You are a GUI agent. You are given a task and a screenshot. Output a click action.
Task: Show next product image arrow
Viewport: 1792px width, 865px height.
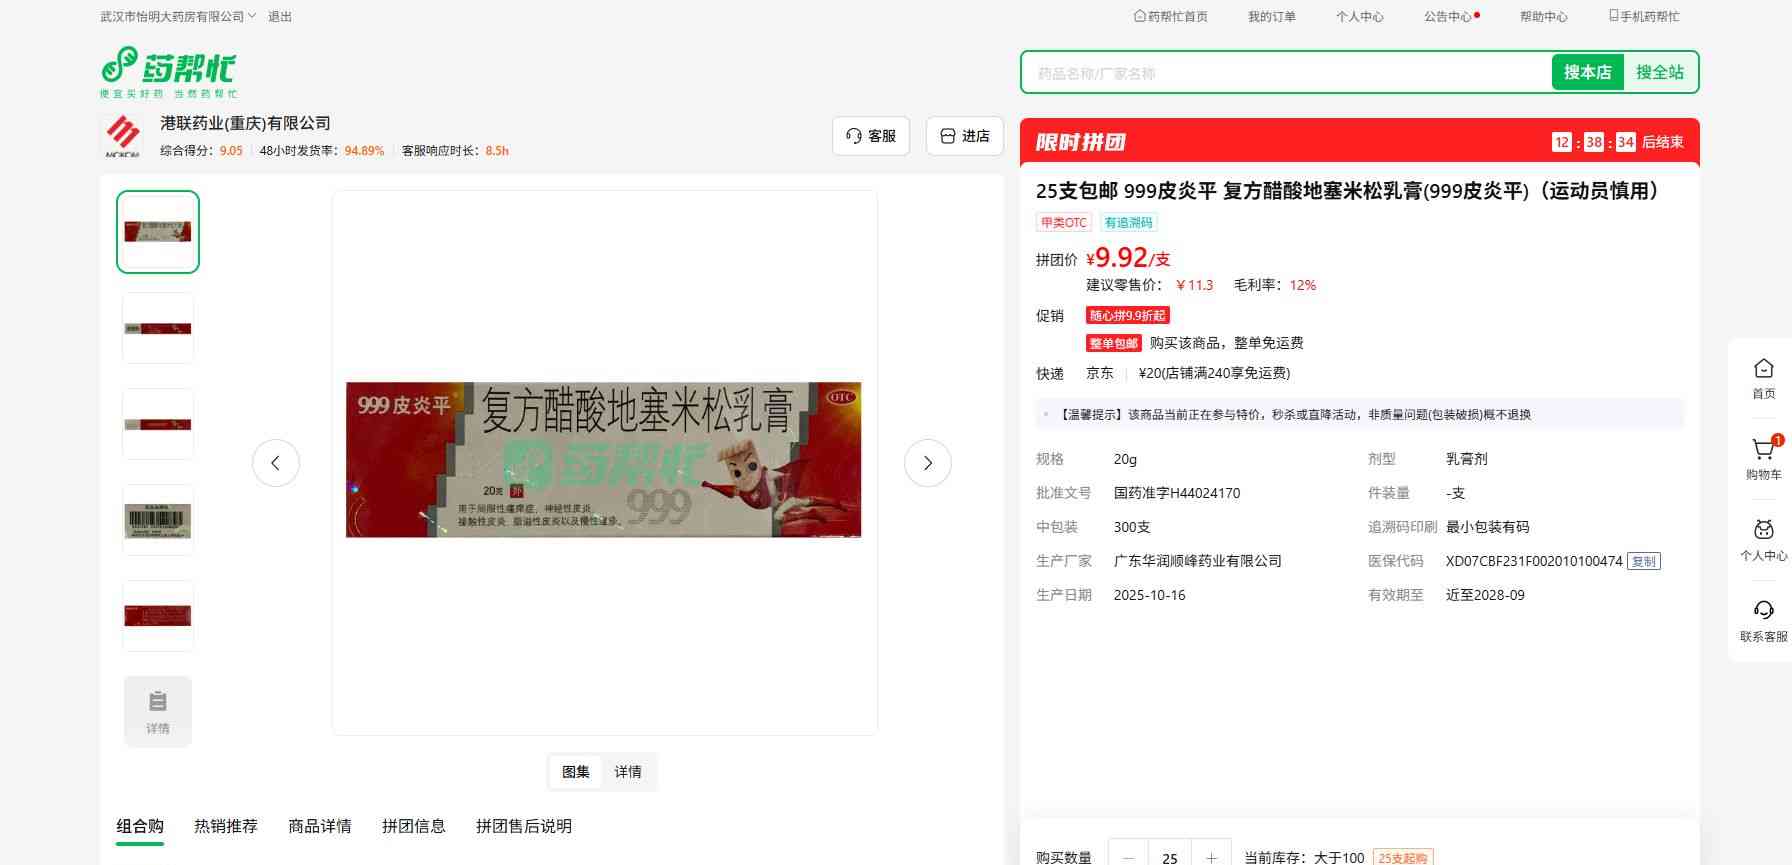point(927,463)
